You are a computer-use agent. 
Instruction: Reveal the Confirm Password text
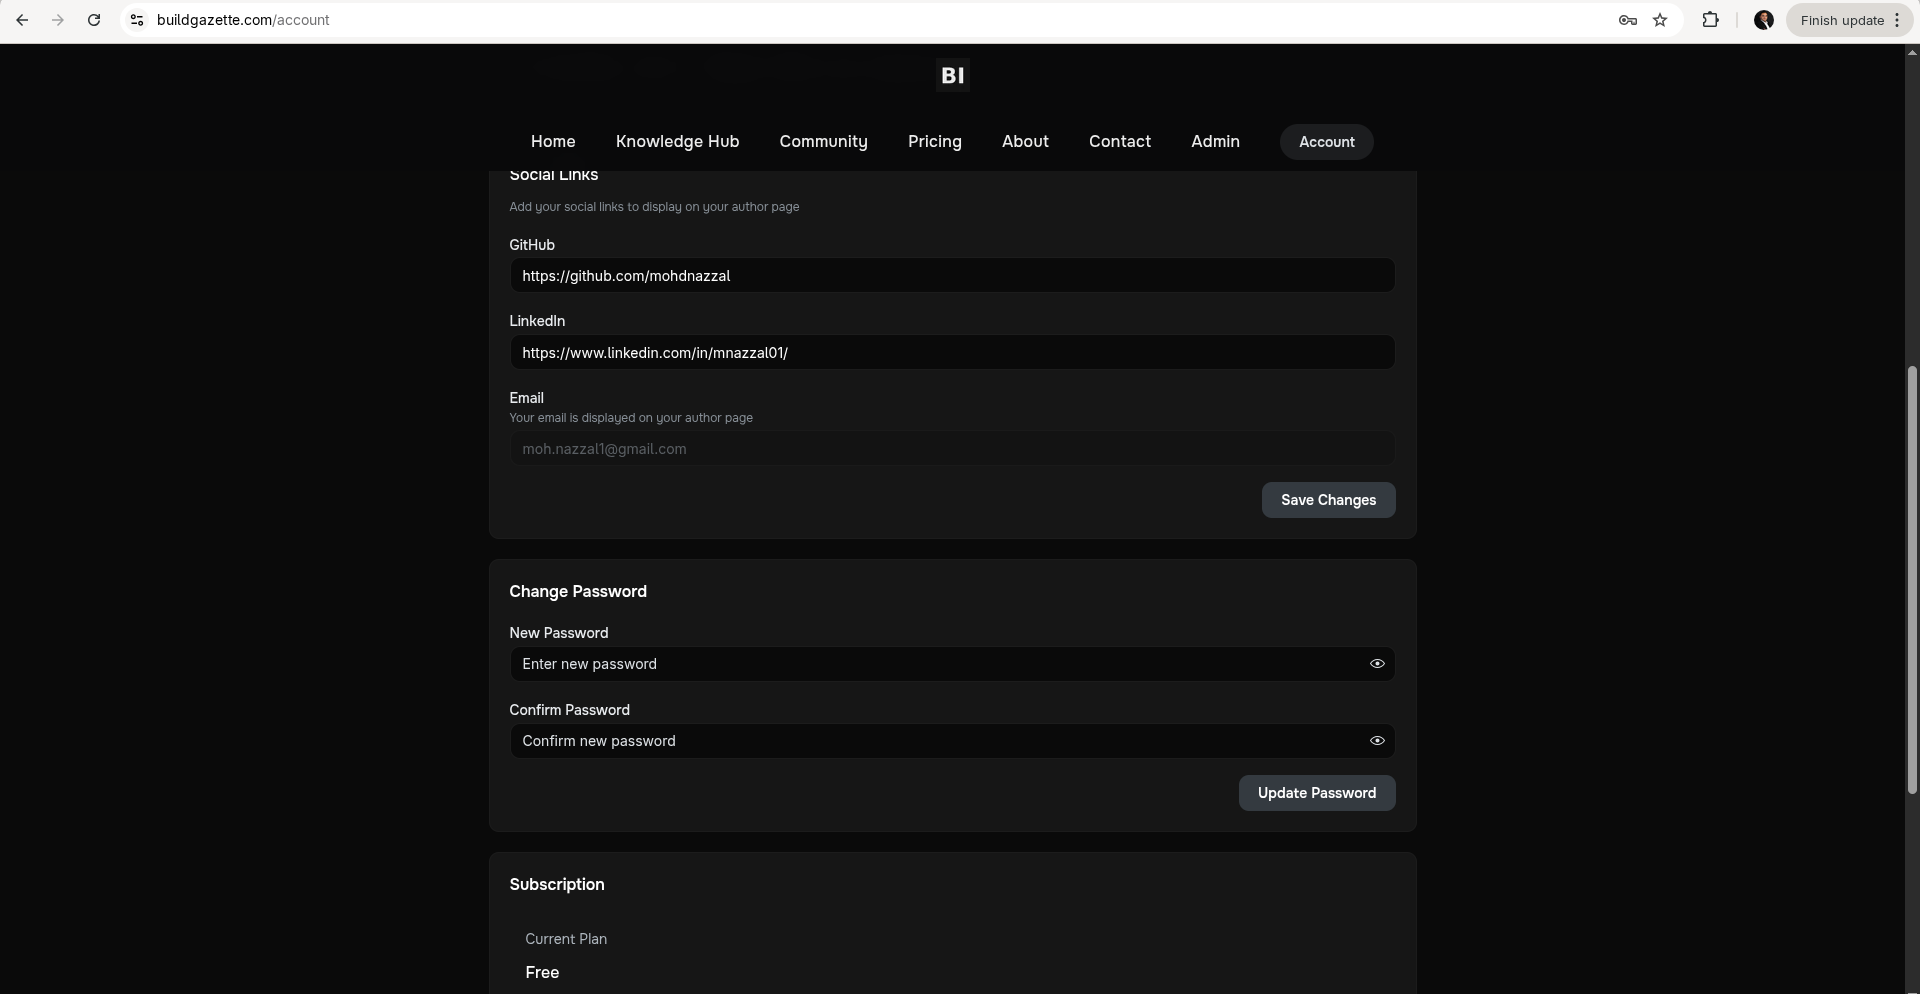[x=1377, y=741]
